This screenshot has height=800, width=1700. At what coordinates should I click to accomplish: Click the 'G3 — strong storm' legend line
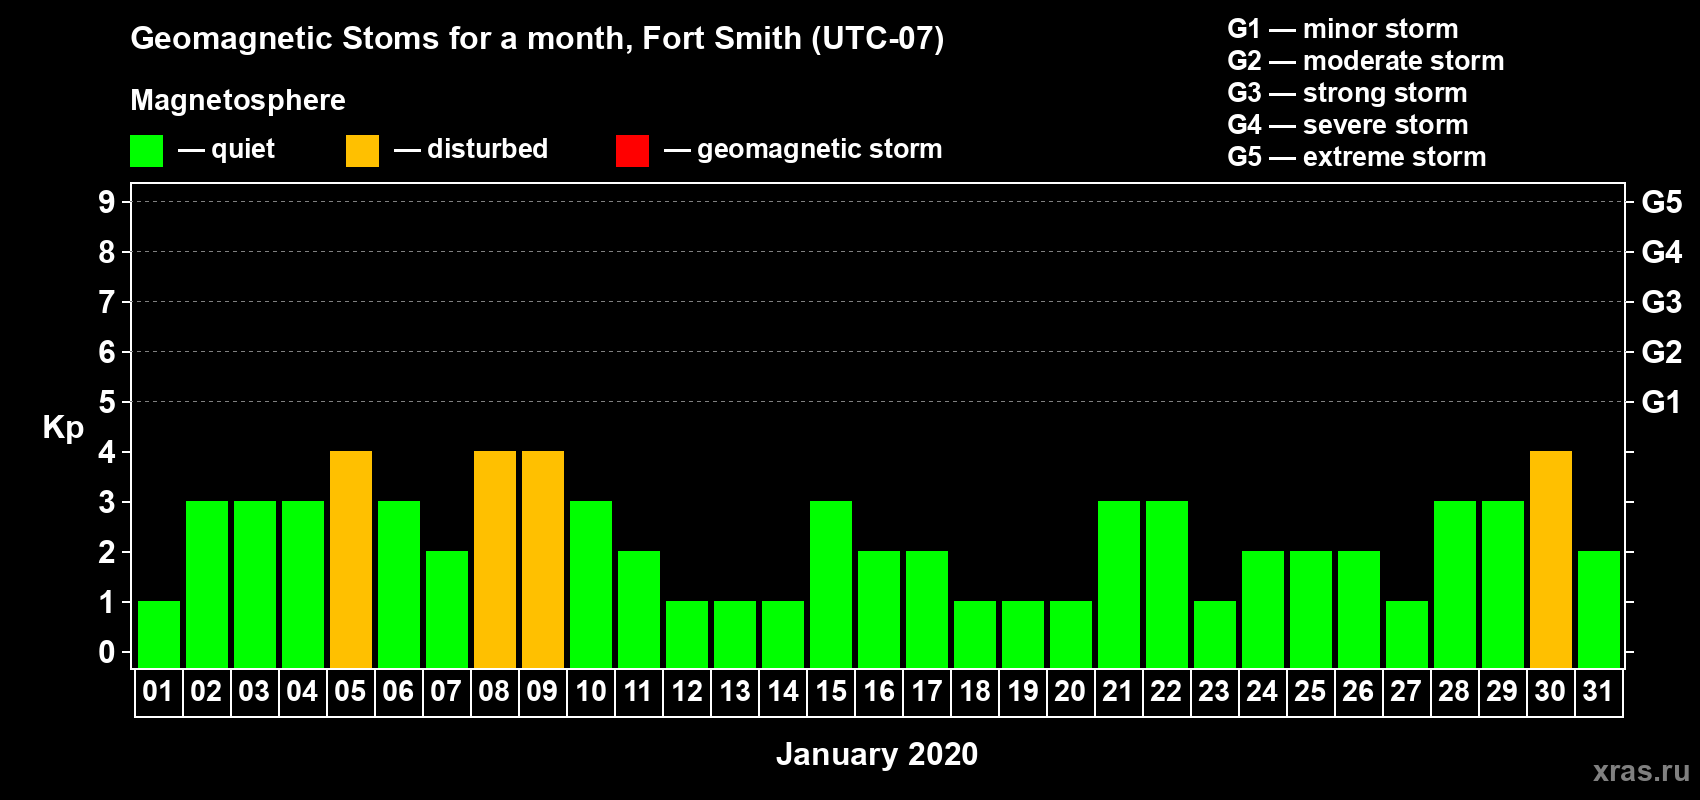pyautogui.click(x=1347, y=93)
